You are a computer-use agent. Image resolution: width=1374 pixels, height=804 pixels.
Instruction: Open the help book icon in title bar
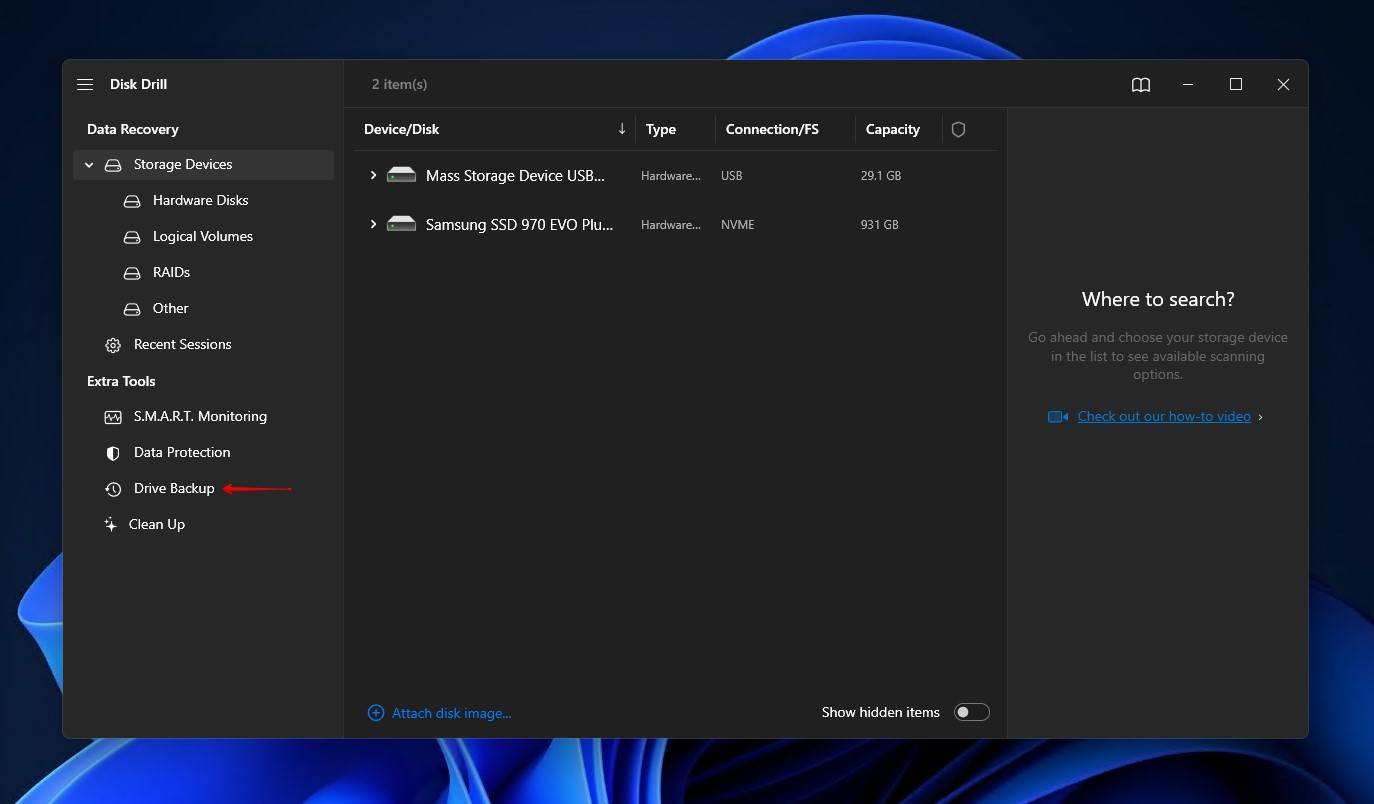pyautogui.click(x=1141, y=85)
